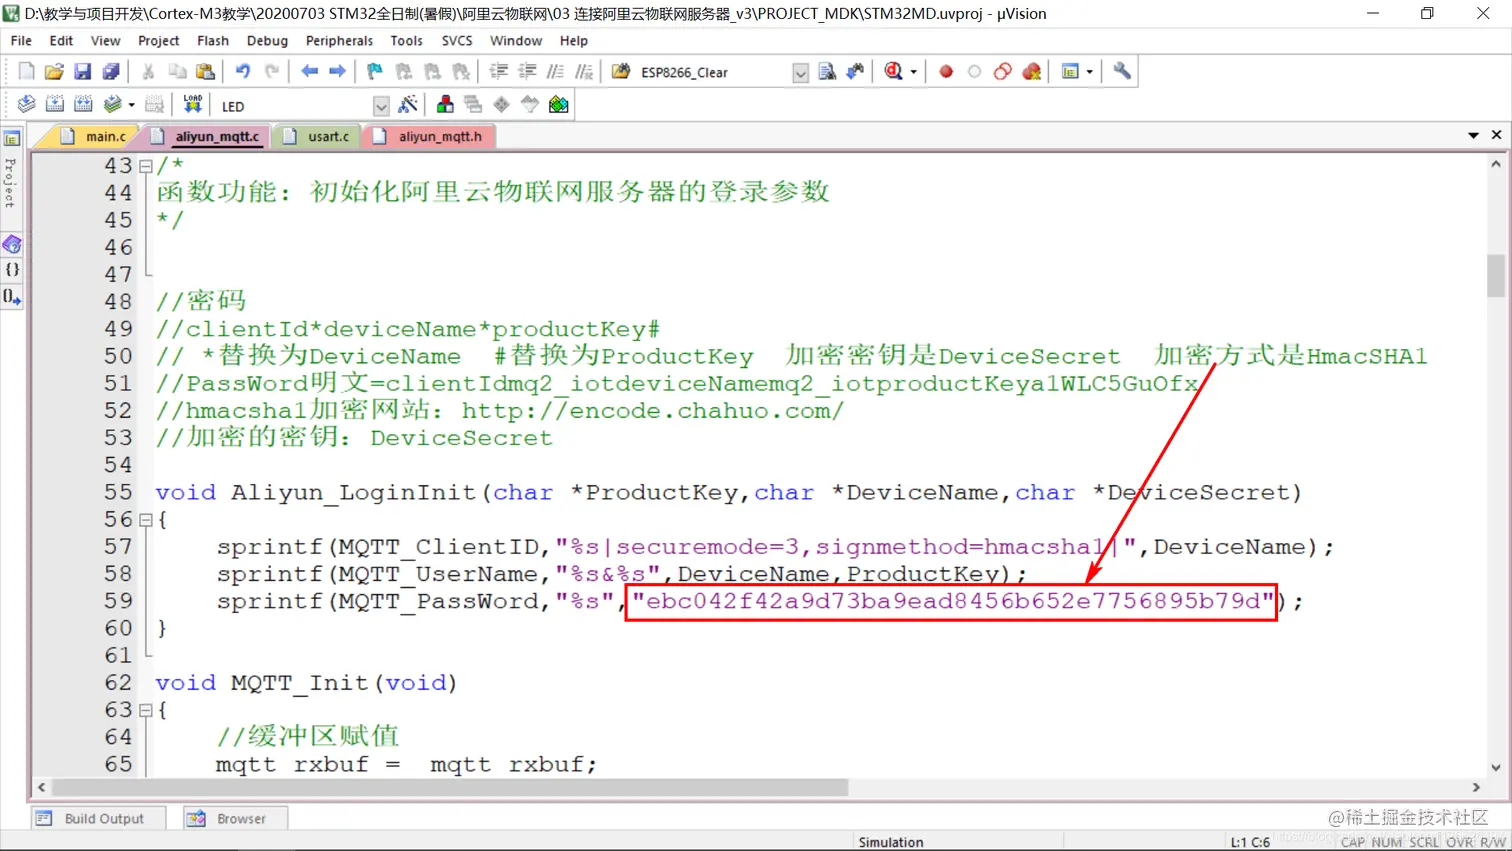
Task: Open the Books sidebar icon
Action: pos(12,245)
